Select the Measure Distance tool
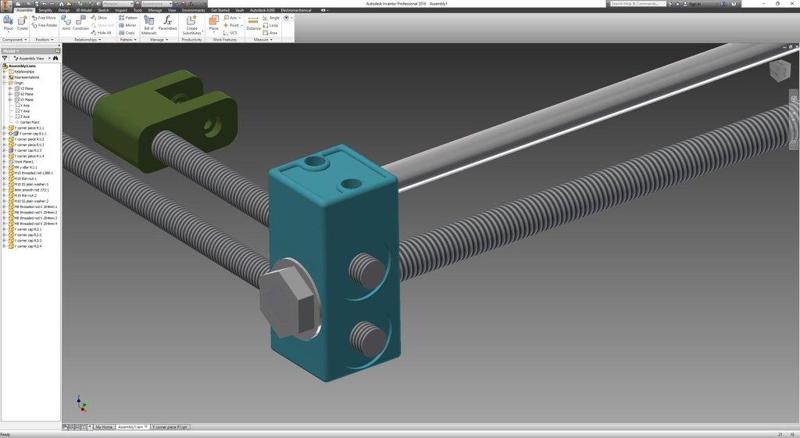Viewport: 800px width, 438px height. [253, 23]
